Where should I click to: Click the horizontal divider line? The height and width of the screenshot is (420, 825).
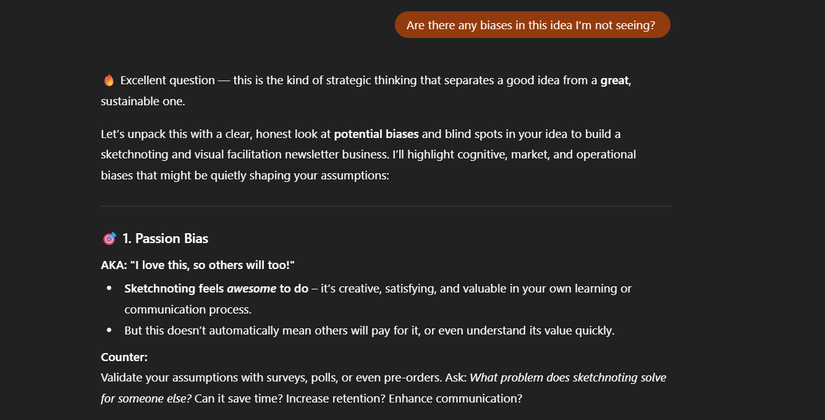point(385,206)
